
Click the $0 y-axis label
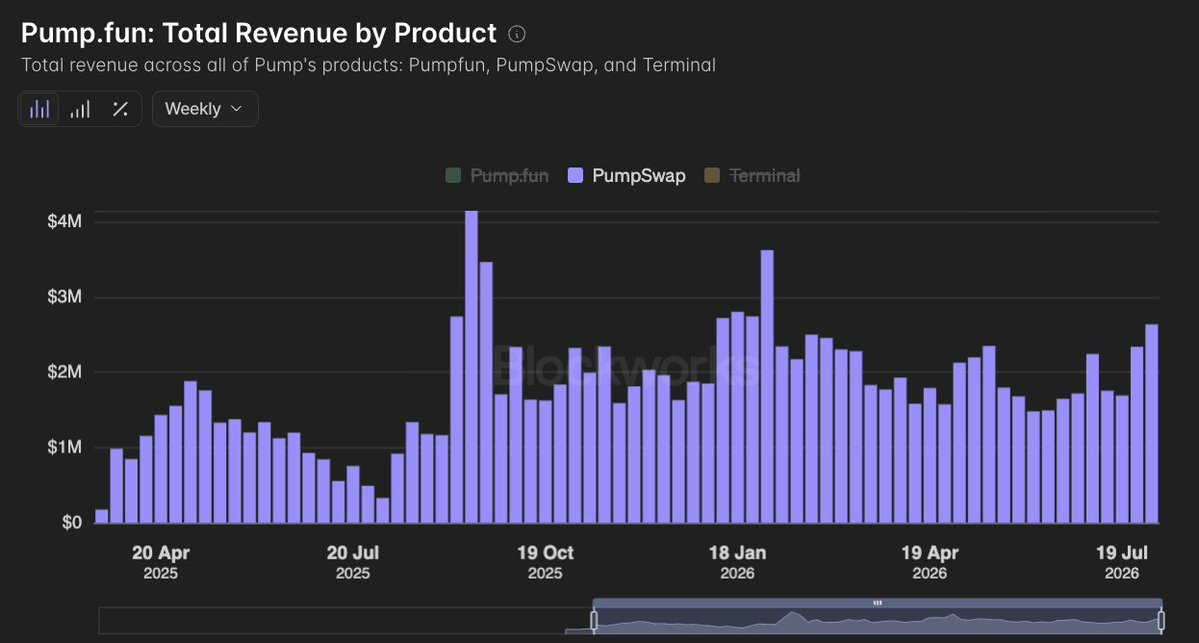tap(72, 522)
